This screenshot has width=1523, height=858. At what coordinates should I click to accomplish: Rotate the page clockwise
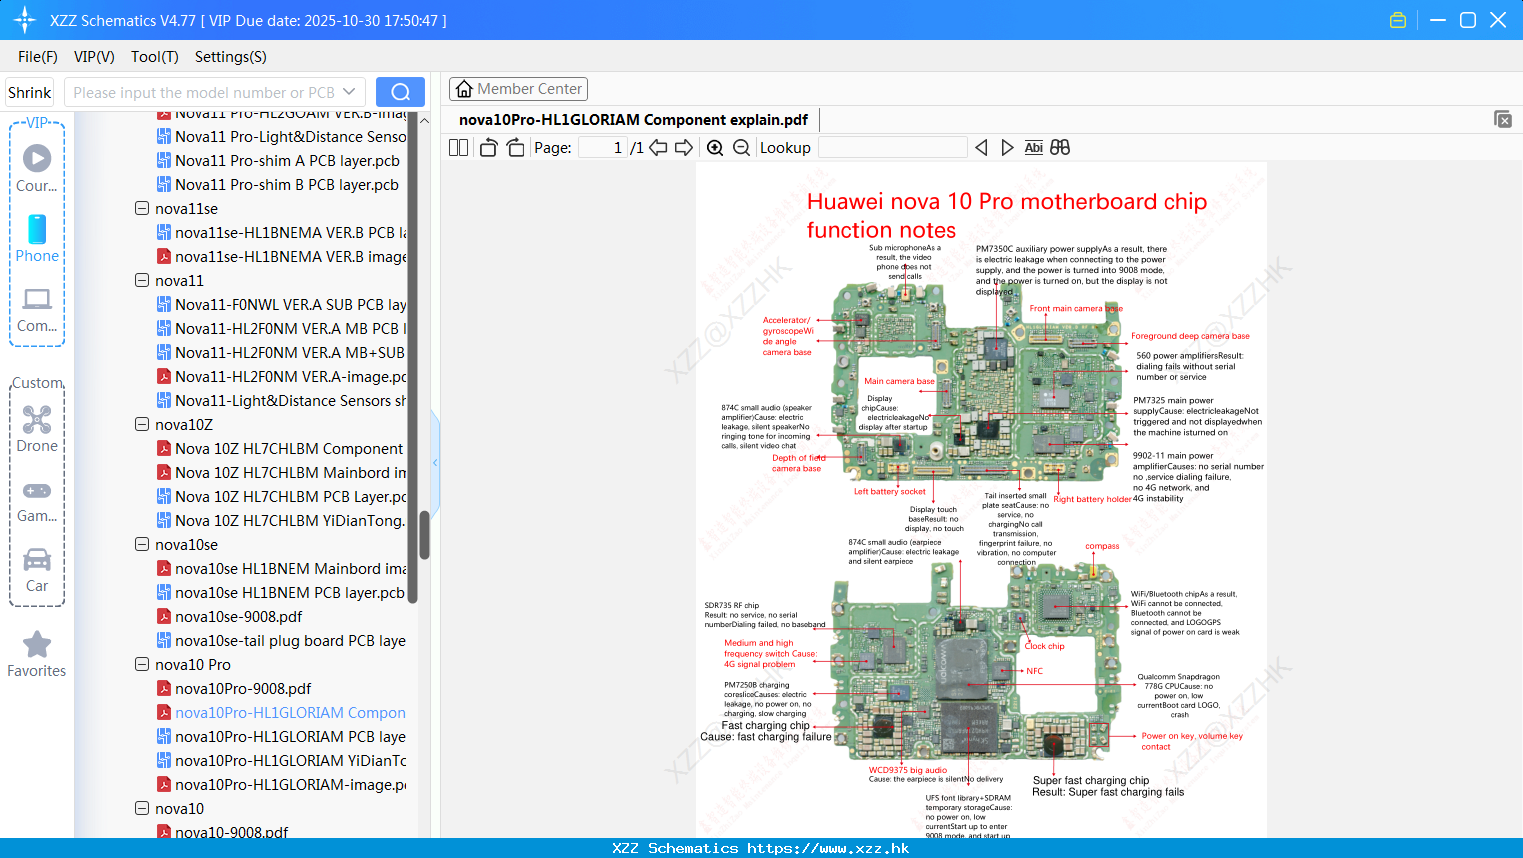point(515,148)
